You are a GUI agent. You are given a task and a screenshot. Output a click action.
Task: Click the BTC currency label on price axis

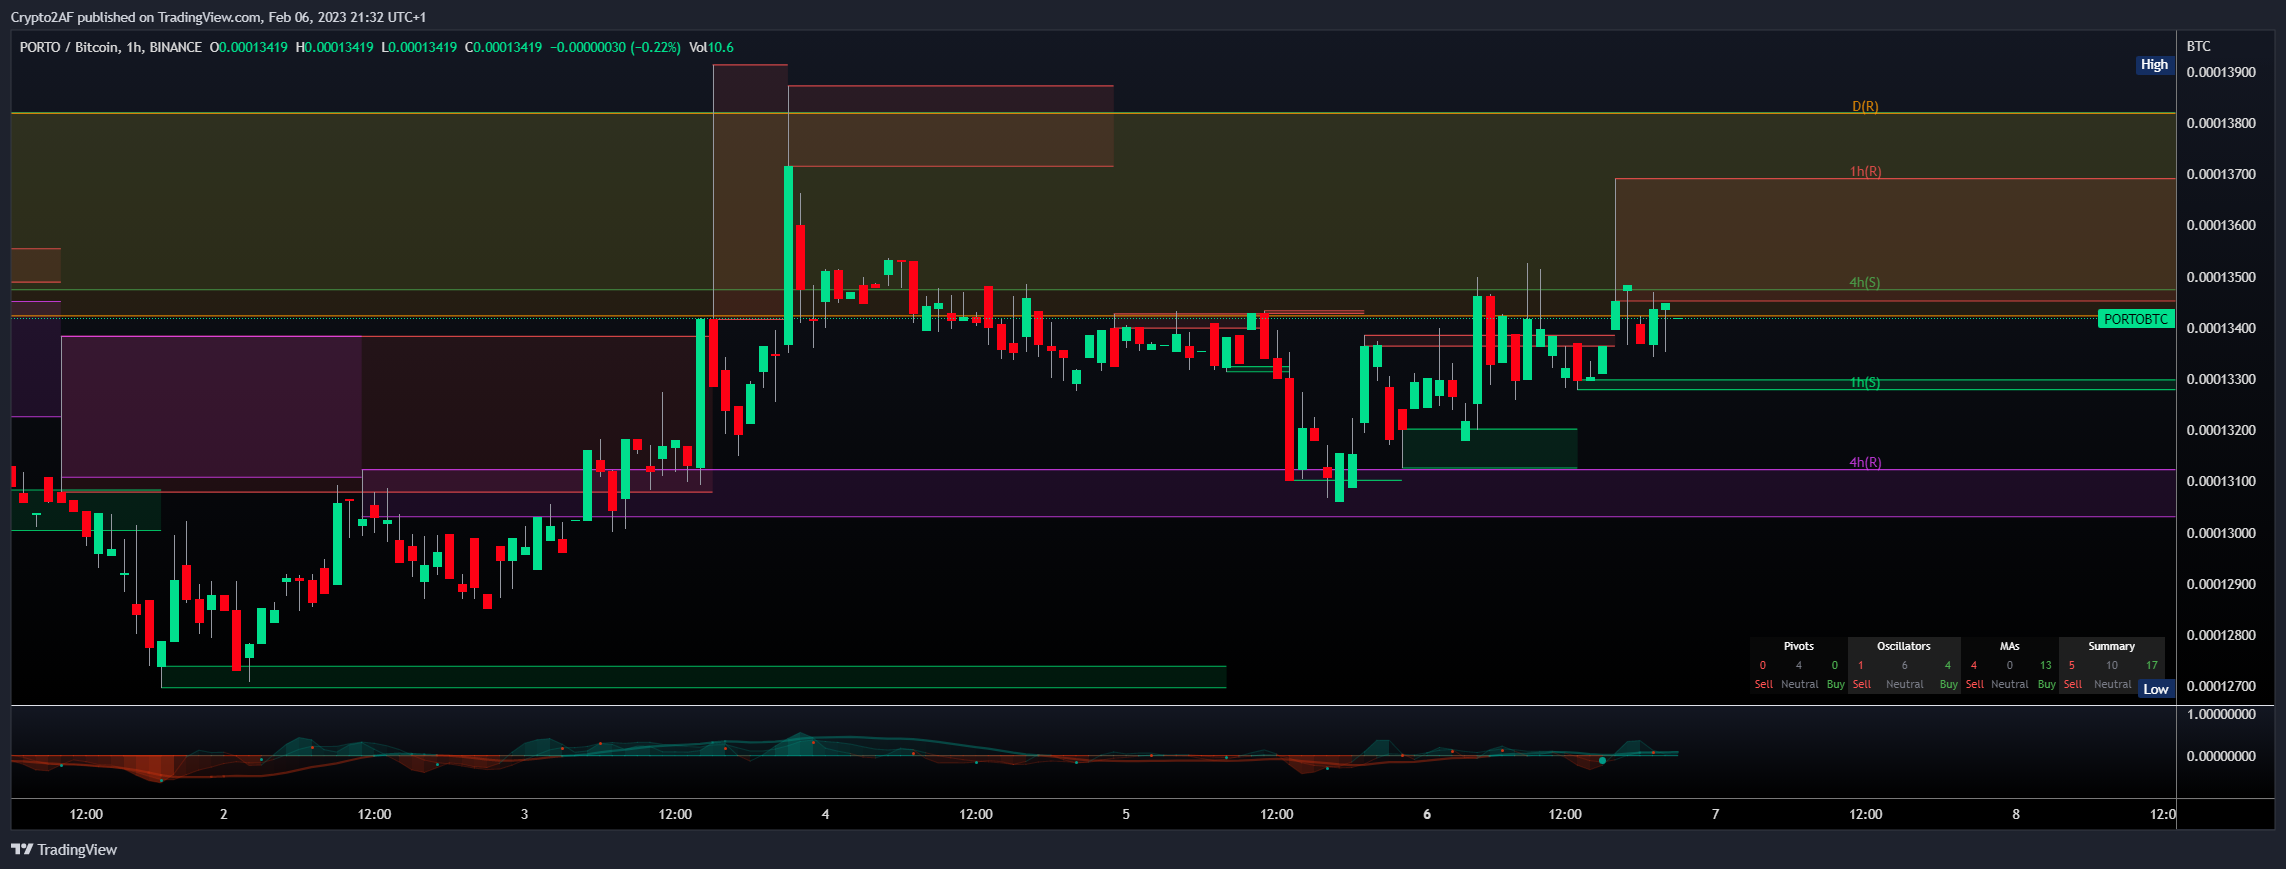2198,46
